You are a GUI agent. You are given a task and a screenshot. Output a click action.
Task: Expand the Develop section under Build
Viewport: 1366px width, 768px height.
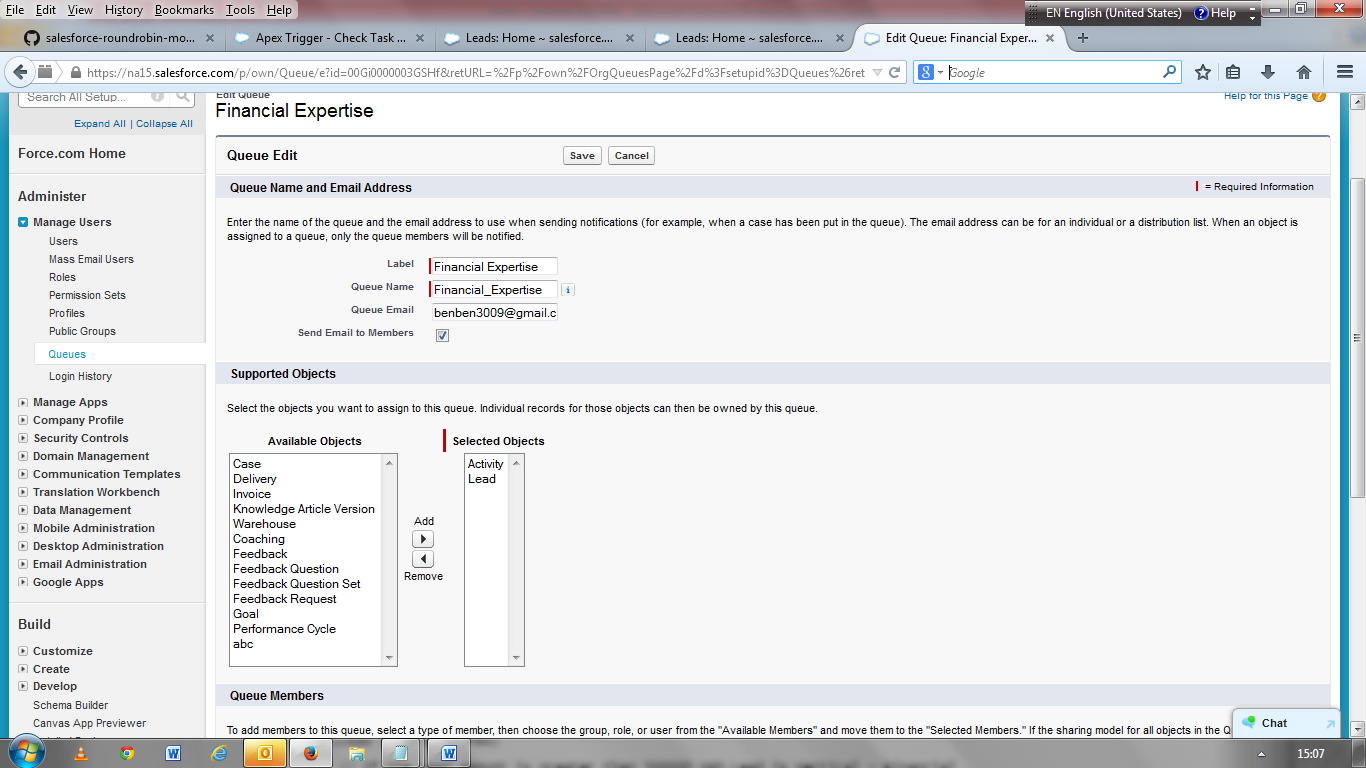coord(23,686)
